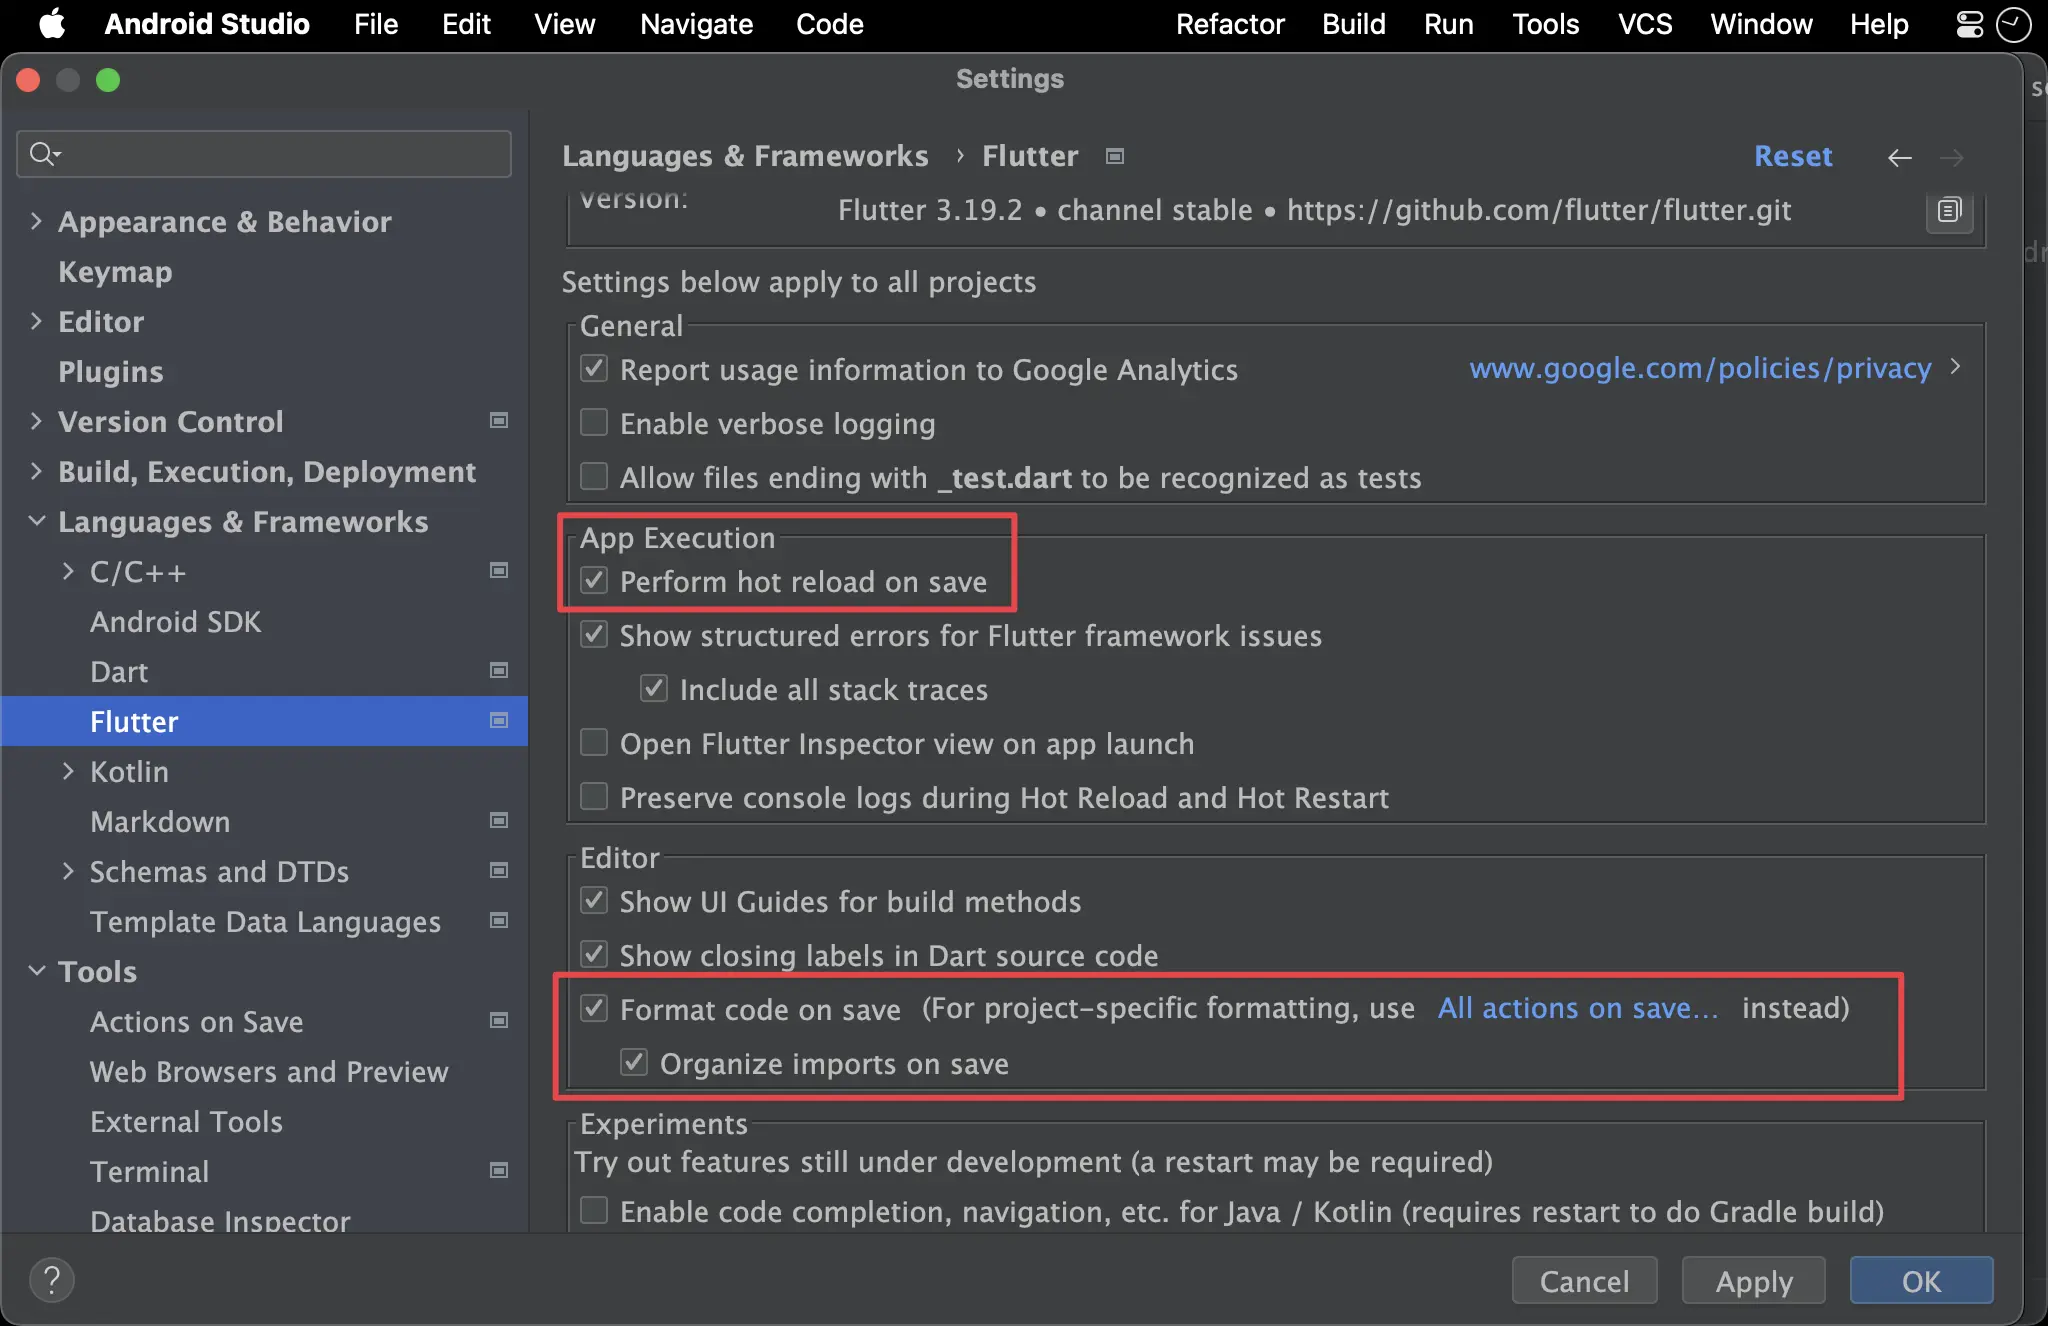Open the File menu
The width and height of the screenshot is (2048, 1326).
376,24
